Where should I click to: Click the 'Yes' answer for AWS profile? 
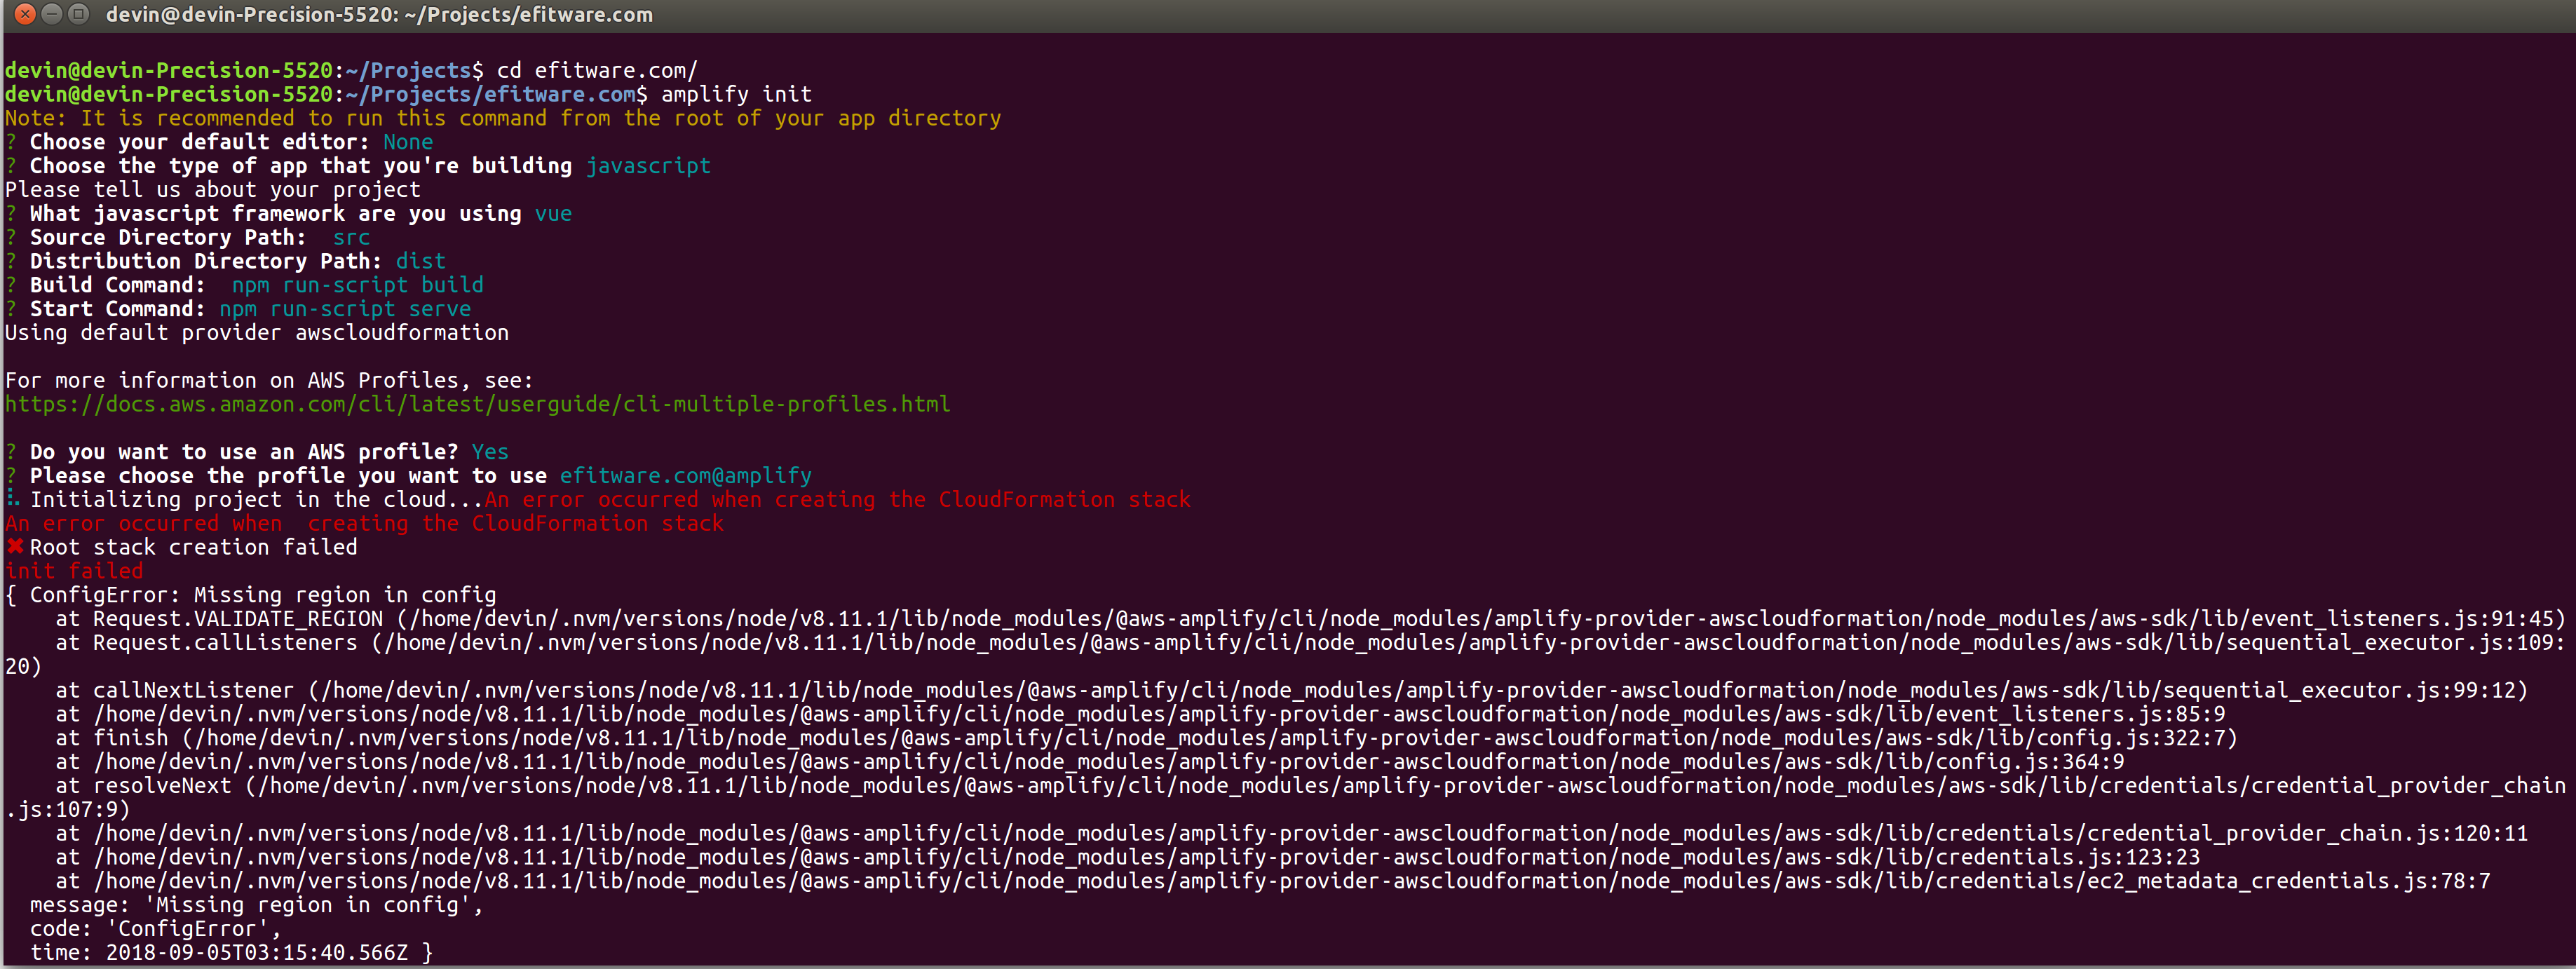490,452
